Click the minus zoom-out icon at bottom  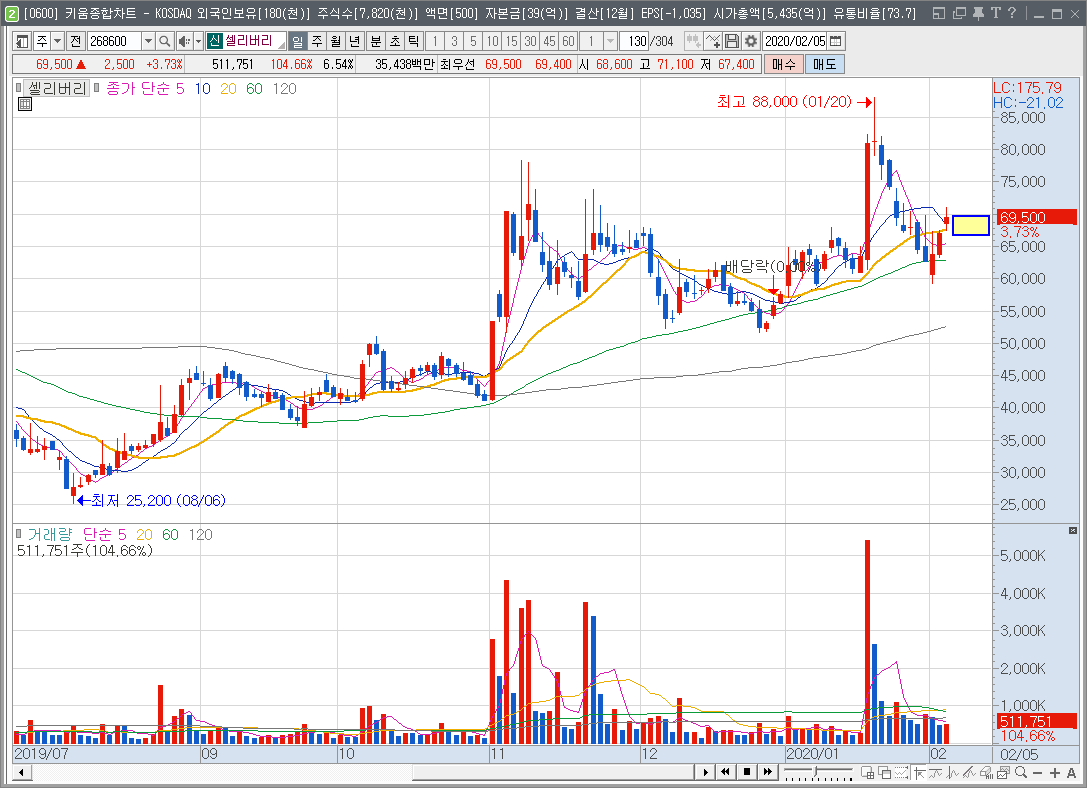(1037, 773)
